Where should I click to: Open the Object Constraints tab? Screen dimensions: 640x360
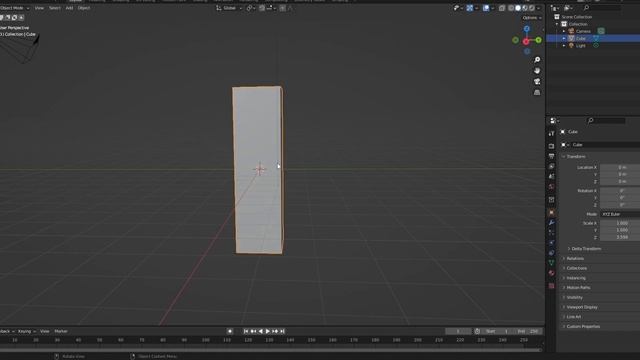[551, 253]
